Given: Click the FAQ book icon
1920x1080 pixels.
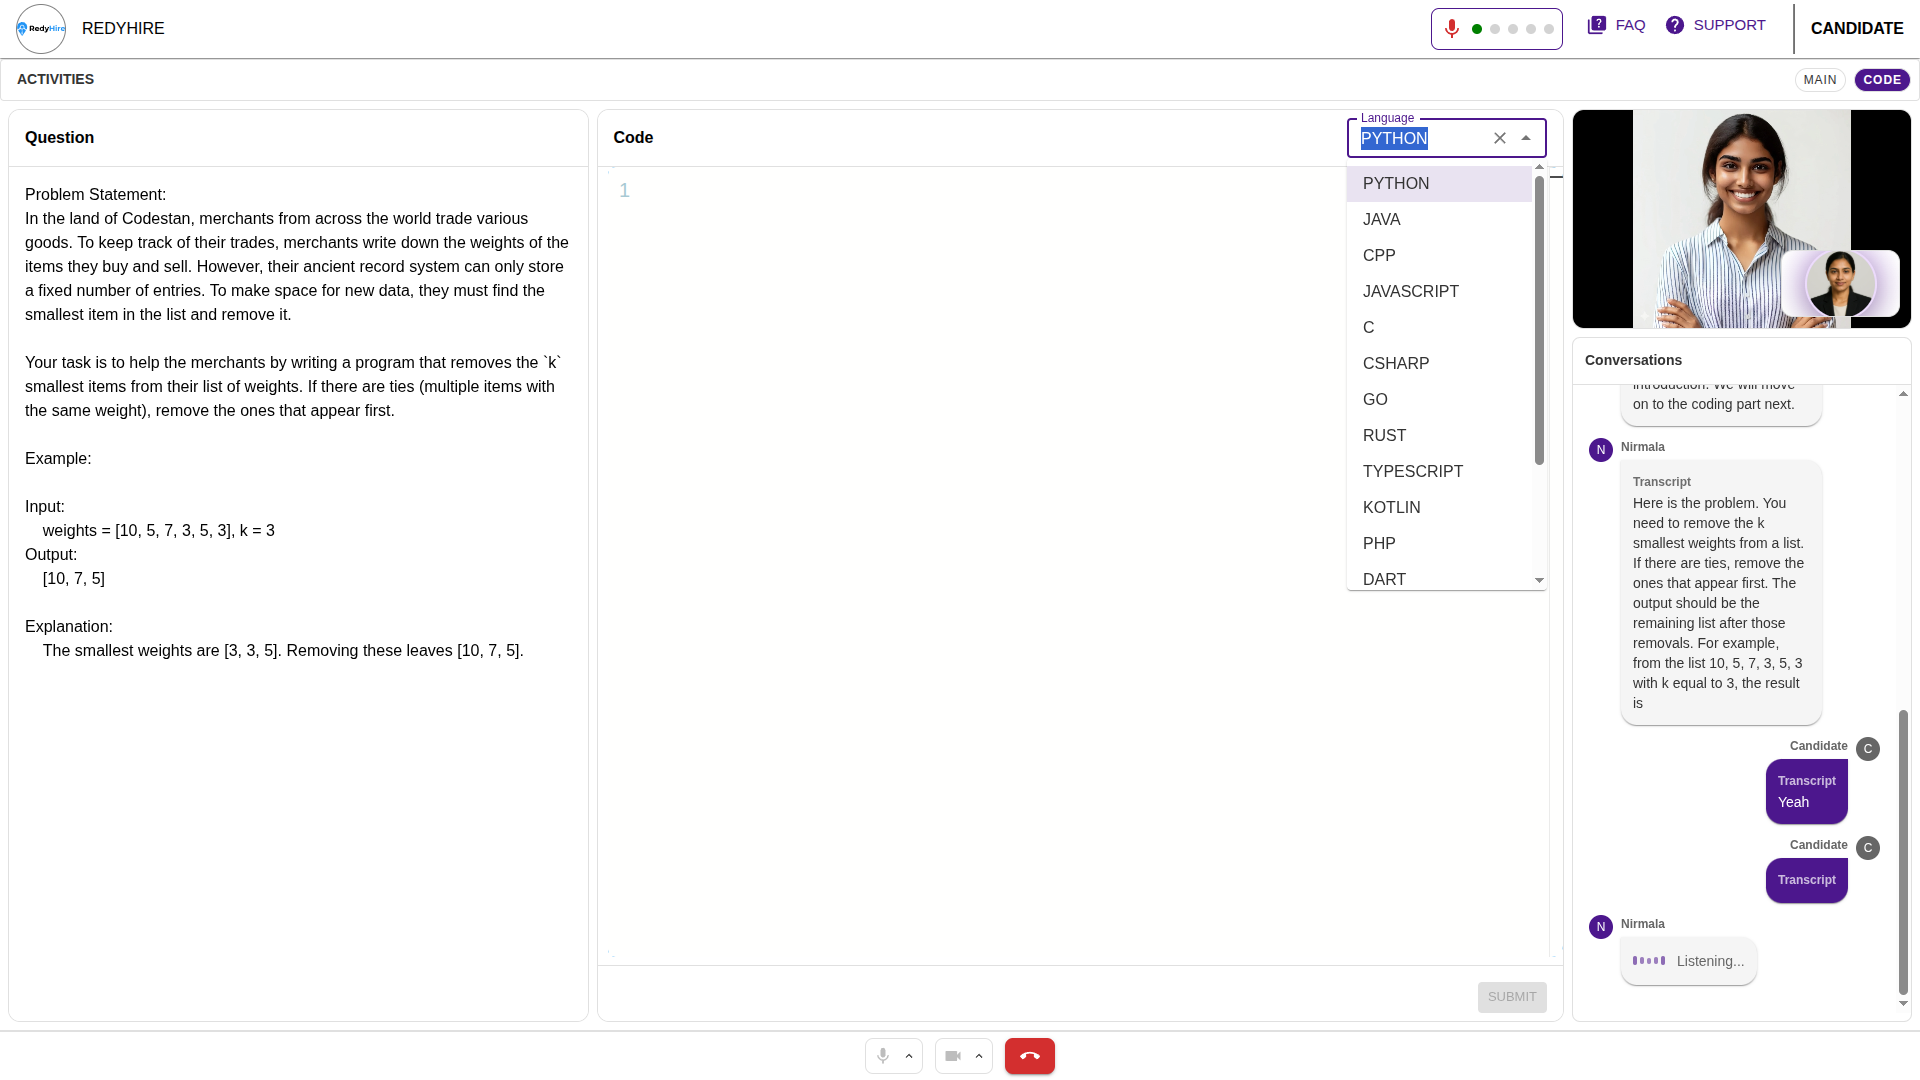Looking at the screenshot, I should 1596,25.
